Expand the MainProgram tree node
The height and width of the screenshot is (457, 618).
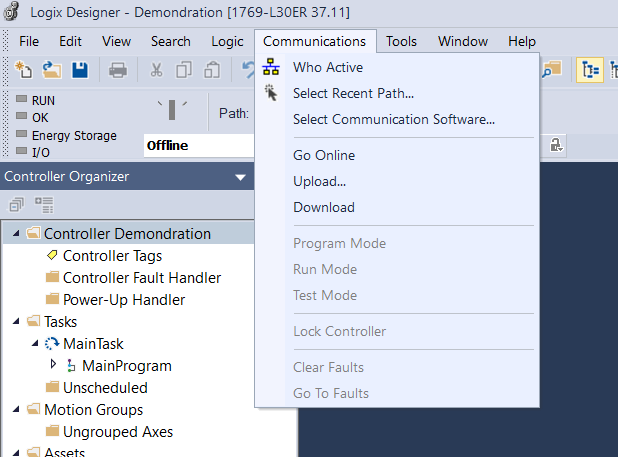click(x=54, y=365)
